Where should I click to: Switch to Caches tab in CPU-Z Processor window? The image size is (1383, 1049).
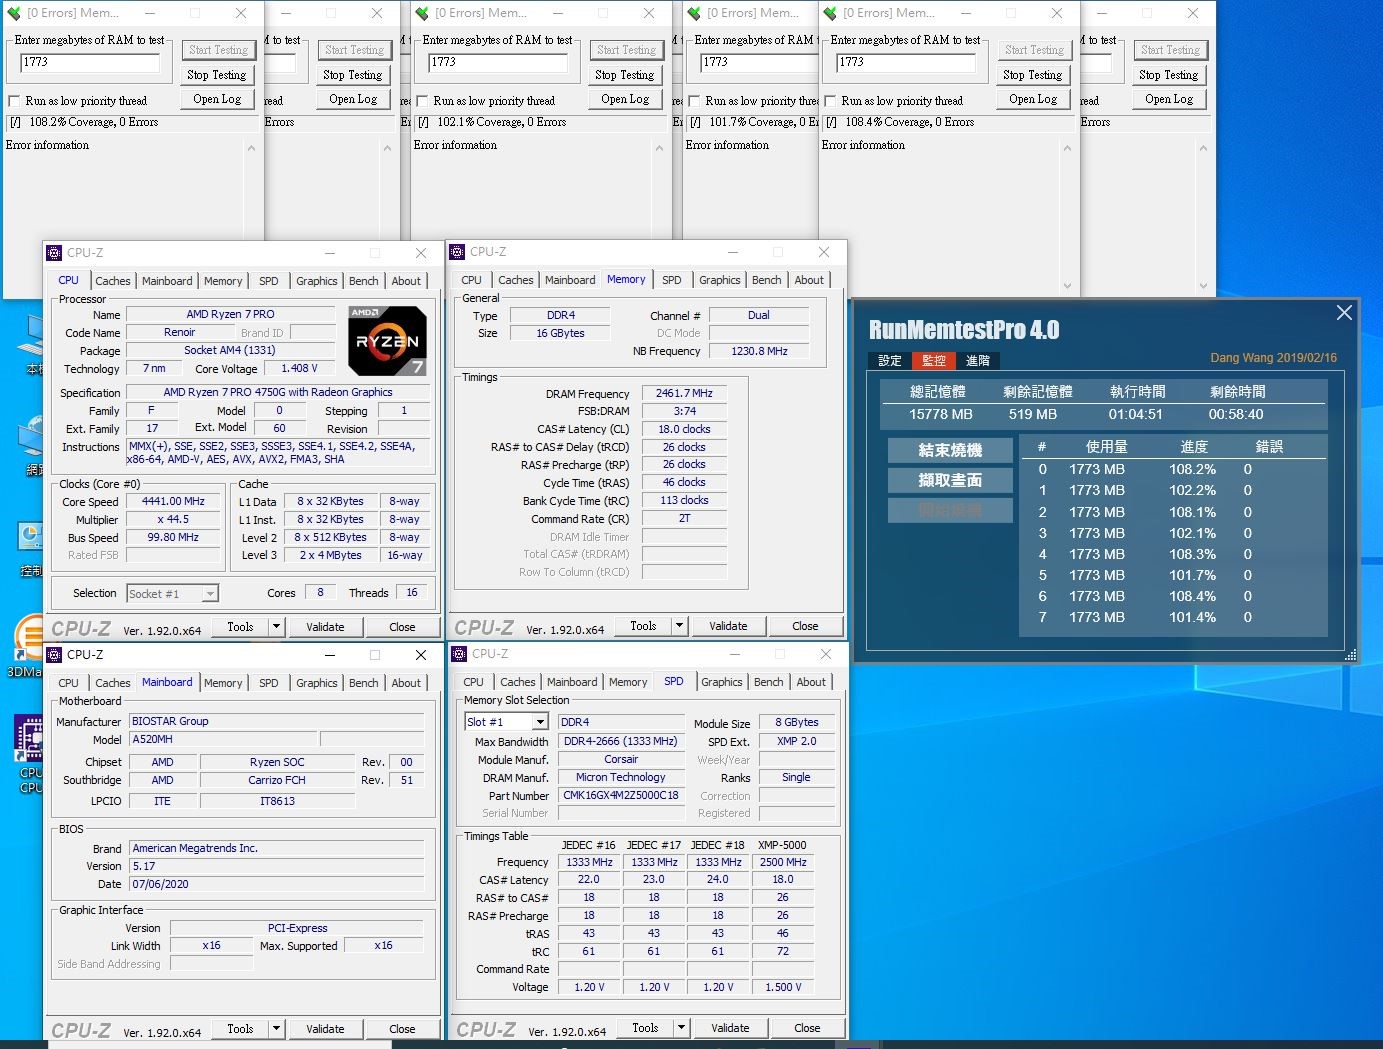click(113, 281)
